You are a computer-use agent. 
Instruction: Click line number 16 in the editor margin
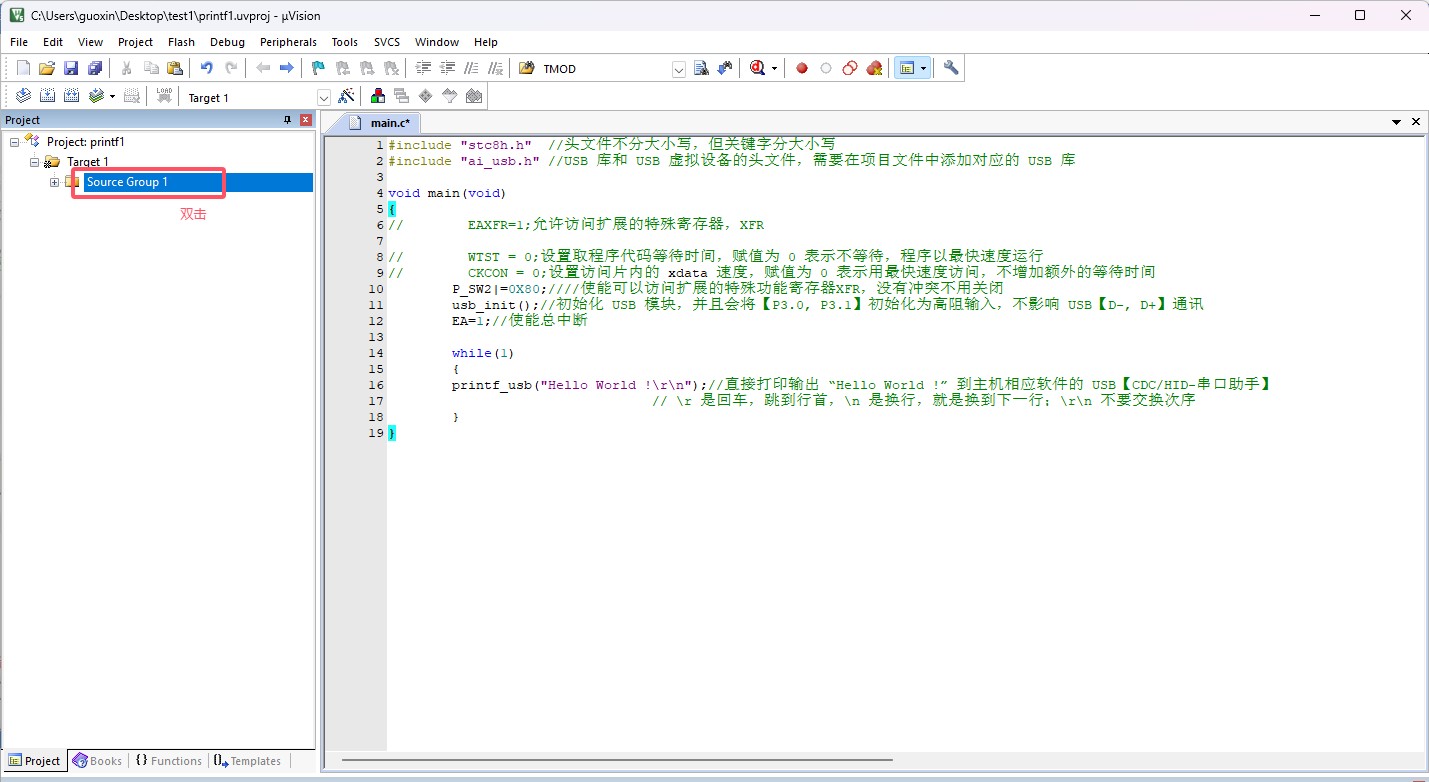[x=376, y=385]
